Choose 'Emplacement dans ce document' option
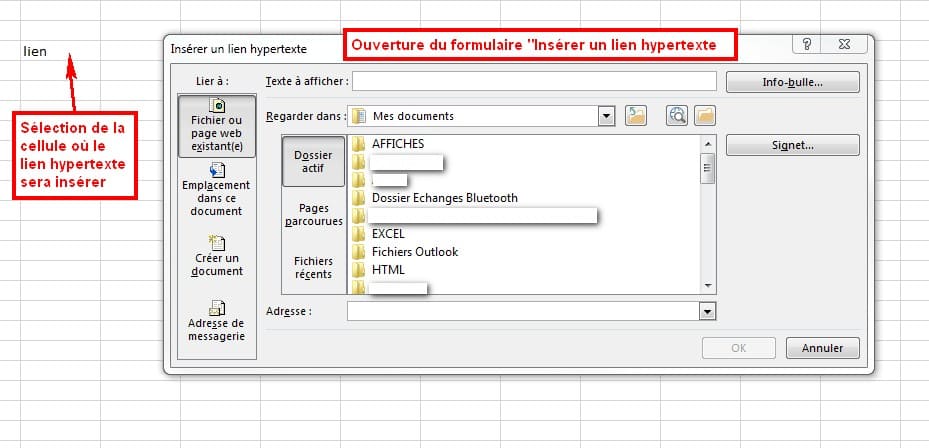929x448 pixels. (216, 190)
